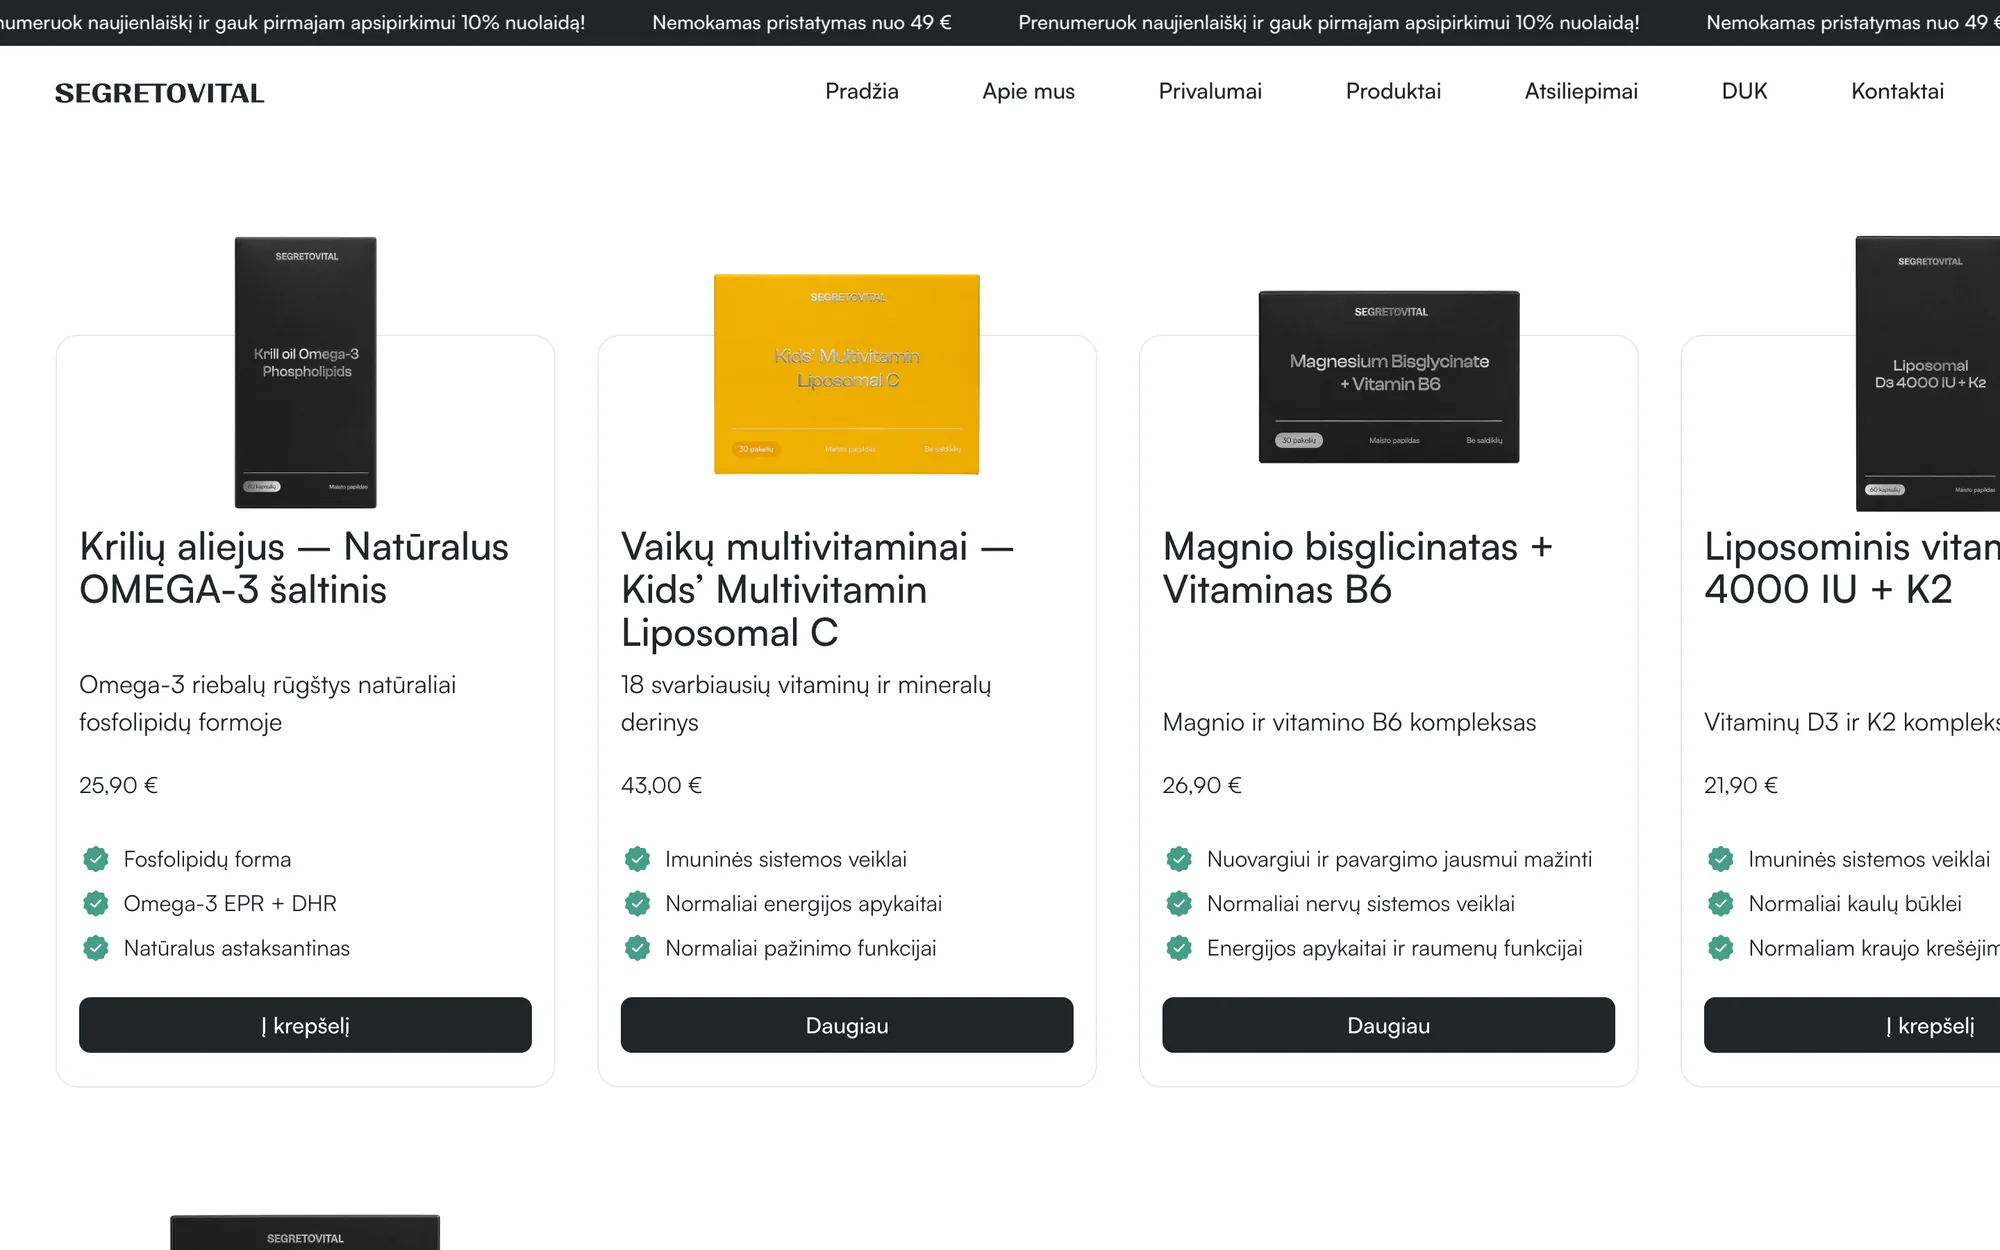
Task: Click Daugiau on Vaikų multivitaminai card
Action: coord(847,1025)
